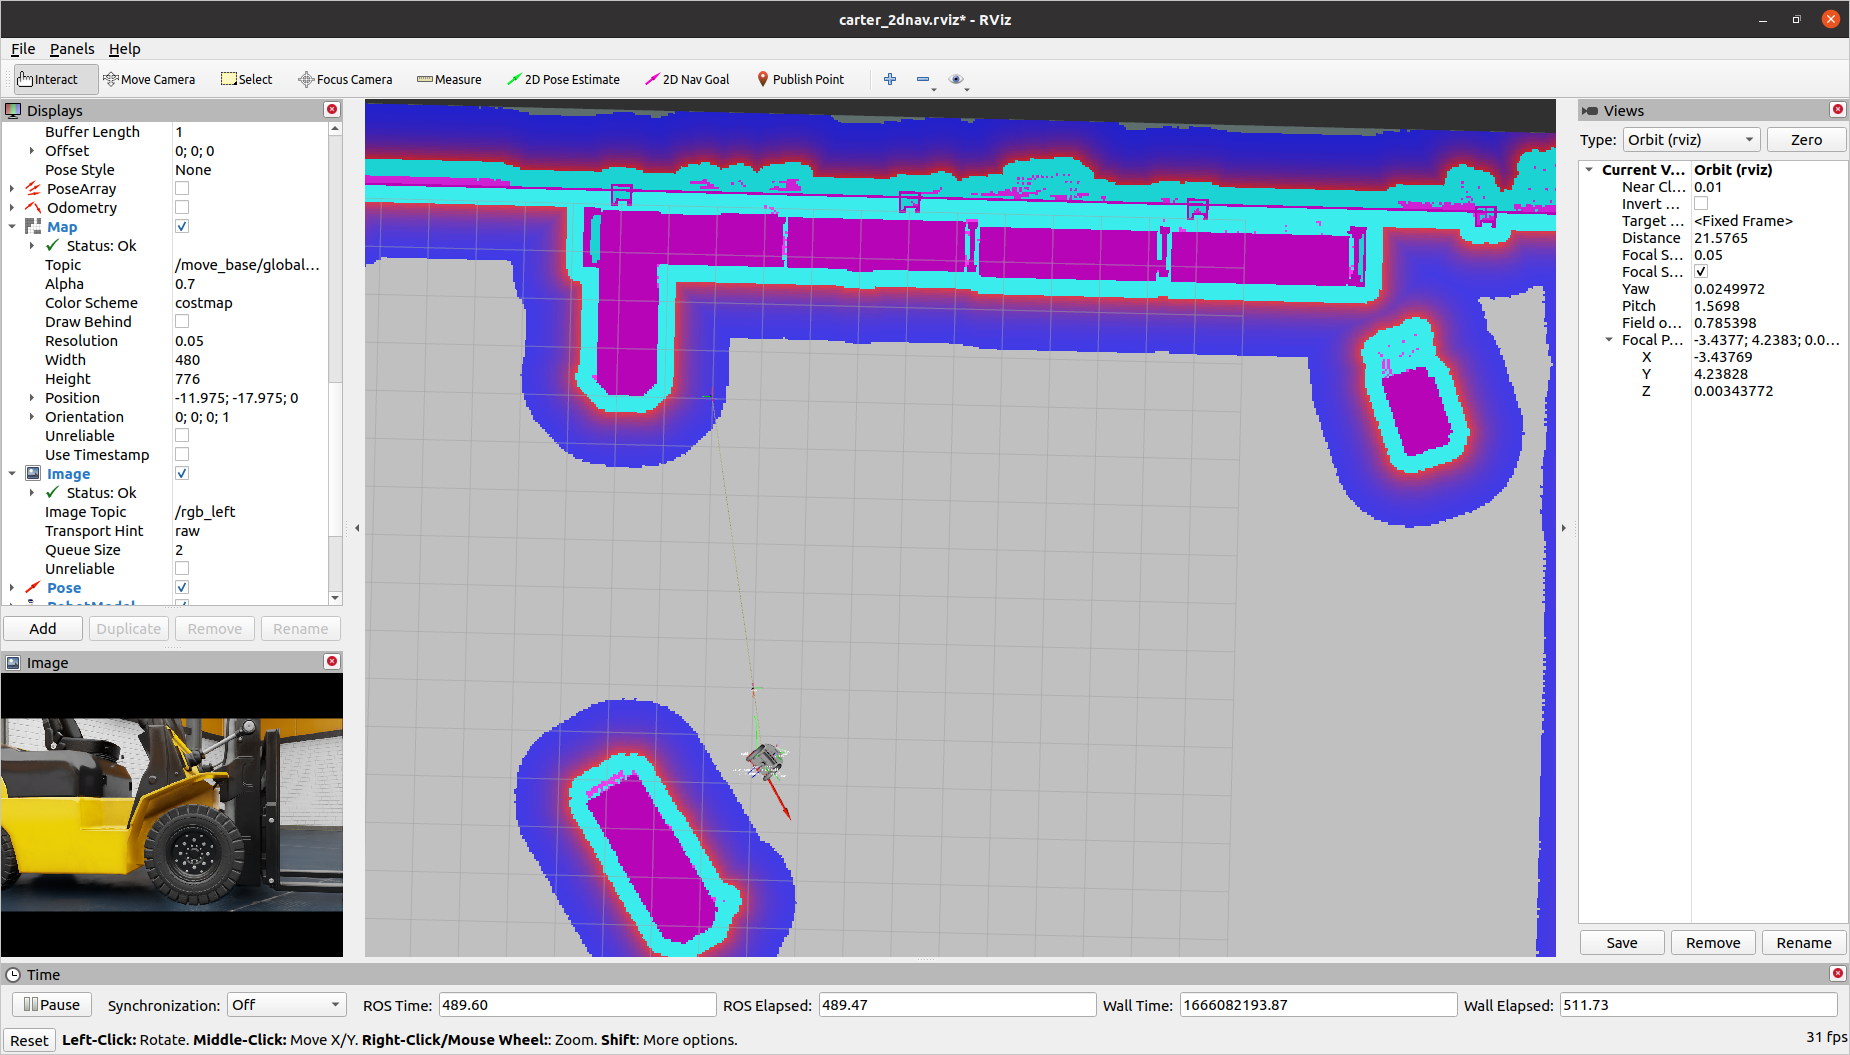Close the Time panel
This screenshot has height=1055, width=1850.
pos(1837,974)
